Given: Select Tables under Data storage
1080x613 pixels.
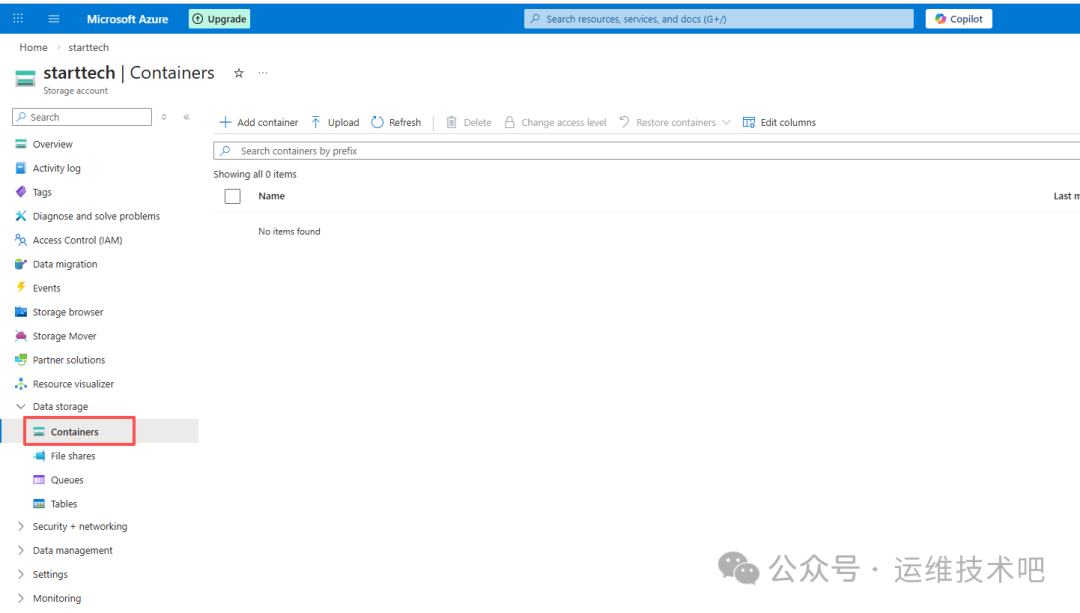Looking at the screenshot, I should (x=64, y=503).
